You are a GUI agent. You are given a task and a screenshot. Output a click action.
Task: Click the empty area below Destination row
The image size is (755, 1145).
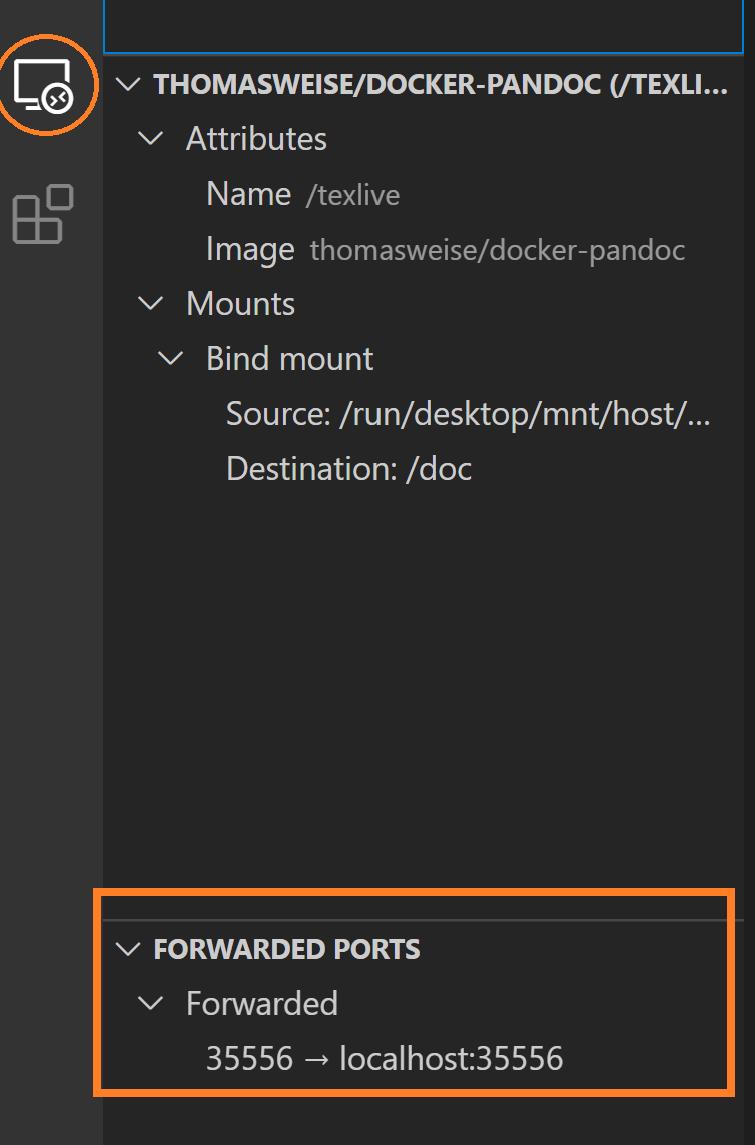tap(424, 686)
